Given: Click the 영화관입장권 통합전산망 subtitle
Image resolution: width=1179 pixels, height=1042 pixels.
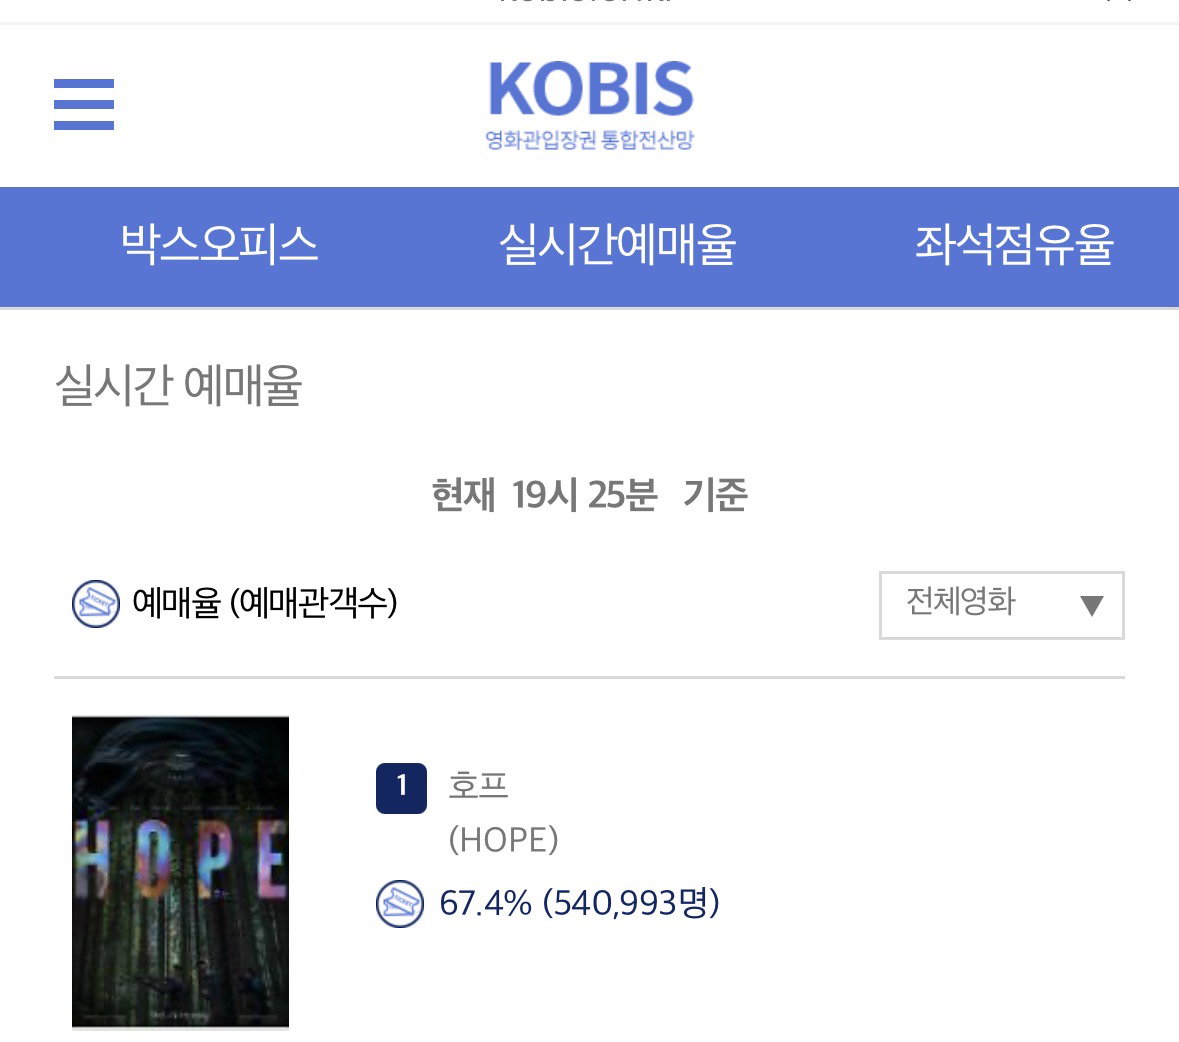Looking at the screenshot, I should coord(590,140).
